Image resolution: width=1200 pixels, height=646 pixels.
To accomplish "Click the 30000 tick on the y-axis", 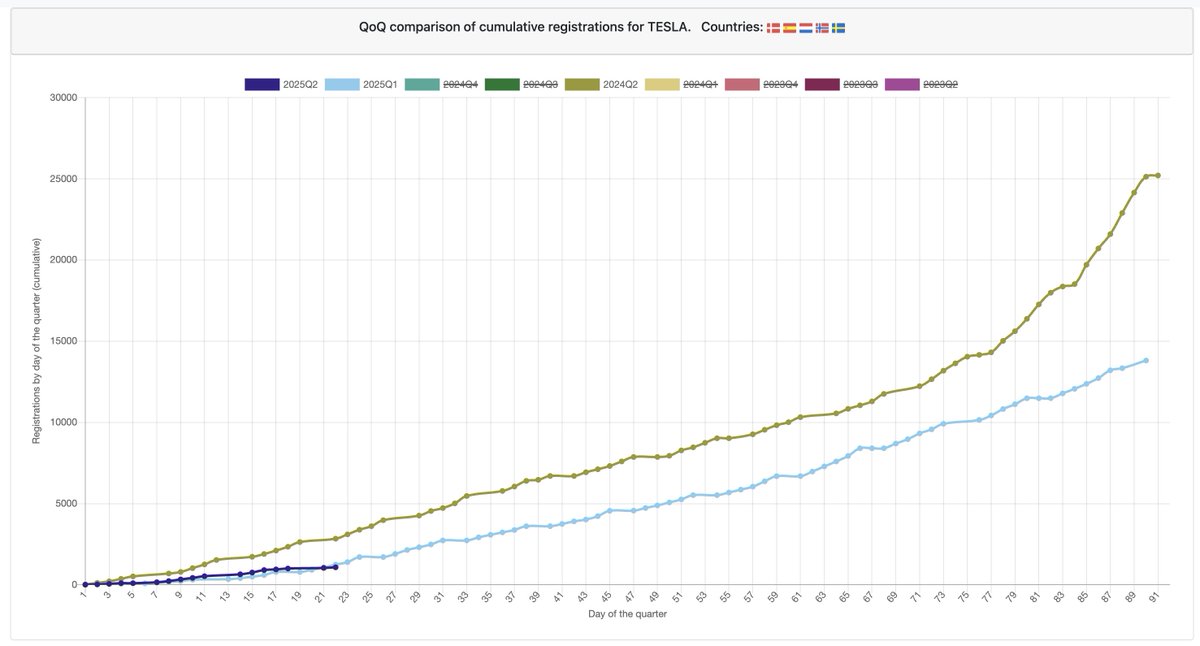I will tap(64, 98).
